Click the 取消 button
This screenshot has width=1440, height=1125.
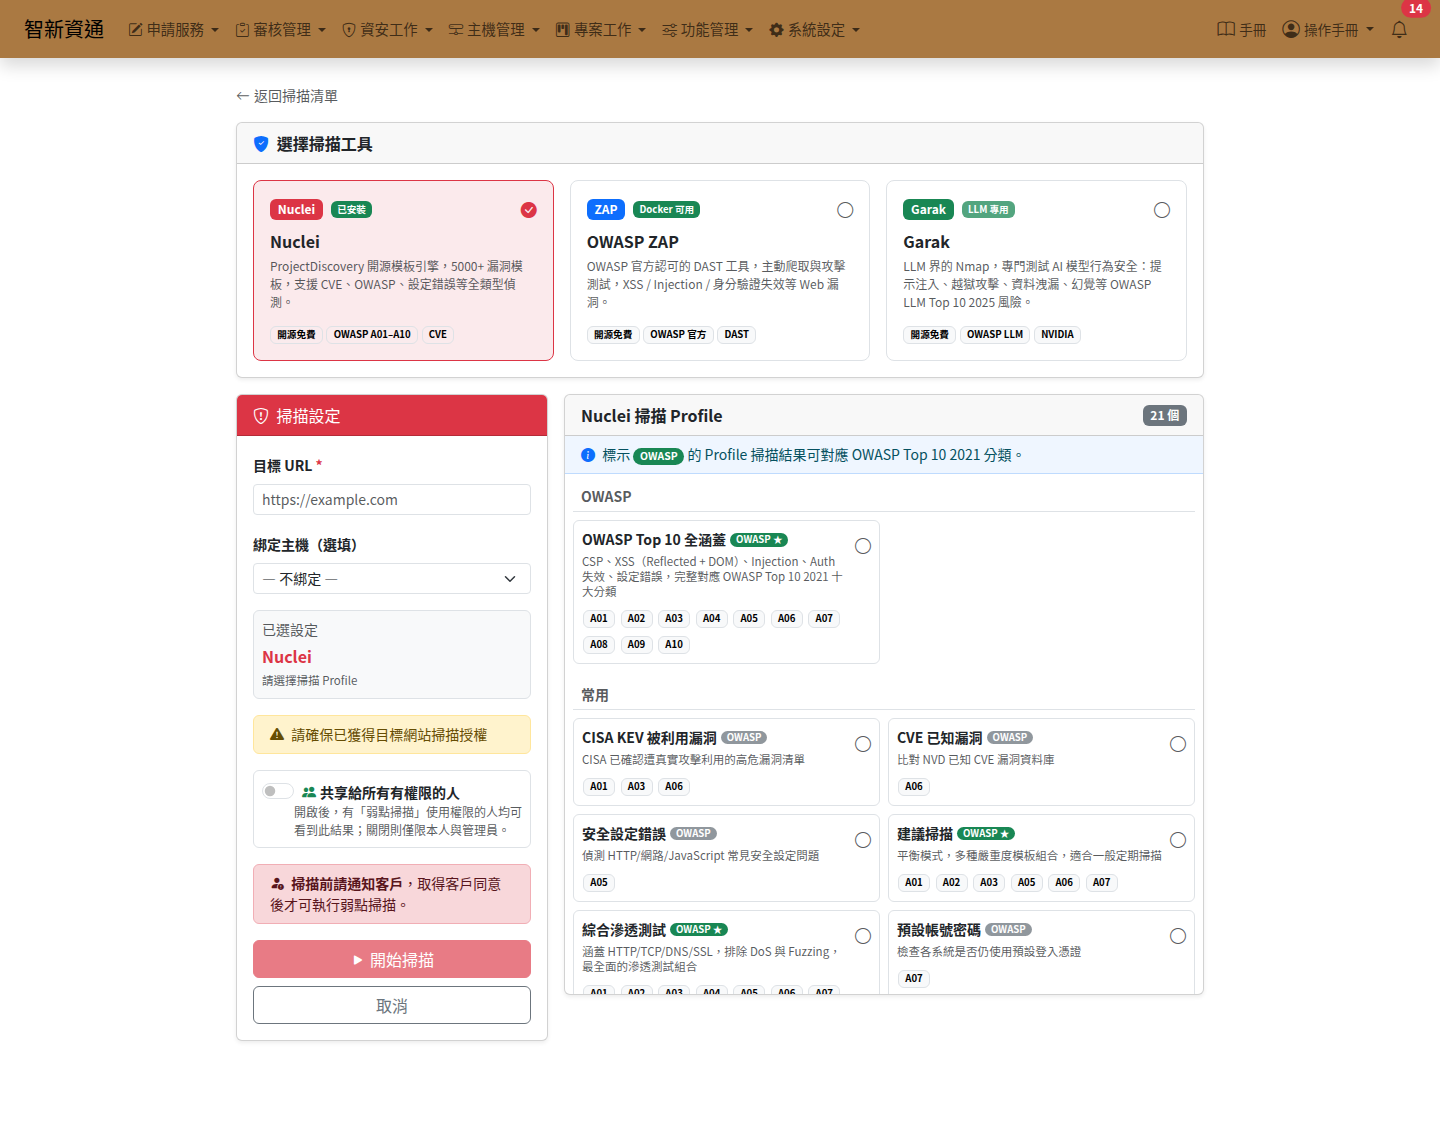pos(392,1005)
